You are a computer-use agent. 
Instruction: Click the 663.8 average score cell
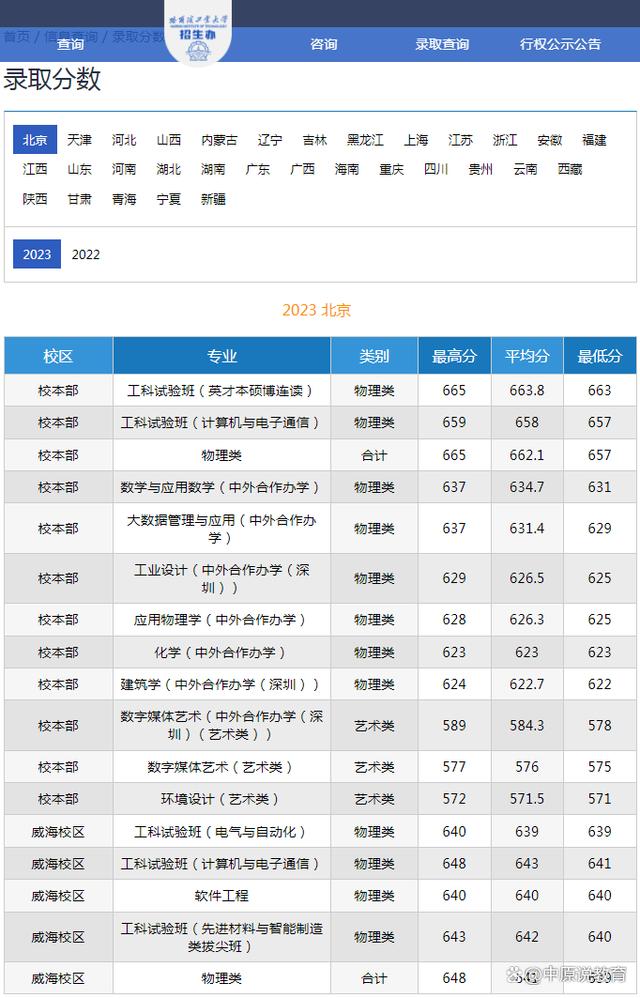[x=527, y=390]
